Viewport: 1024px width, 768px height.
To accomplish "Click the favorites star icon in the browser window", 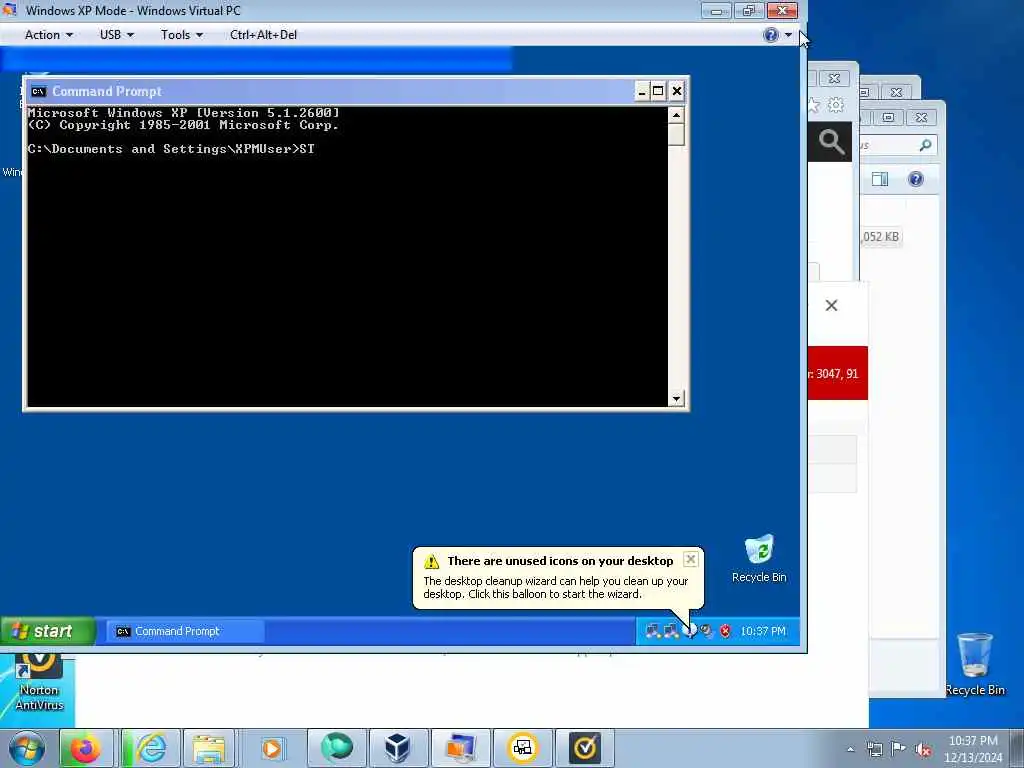I will (x=813, y=104).
